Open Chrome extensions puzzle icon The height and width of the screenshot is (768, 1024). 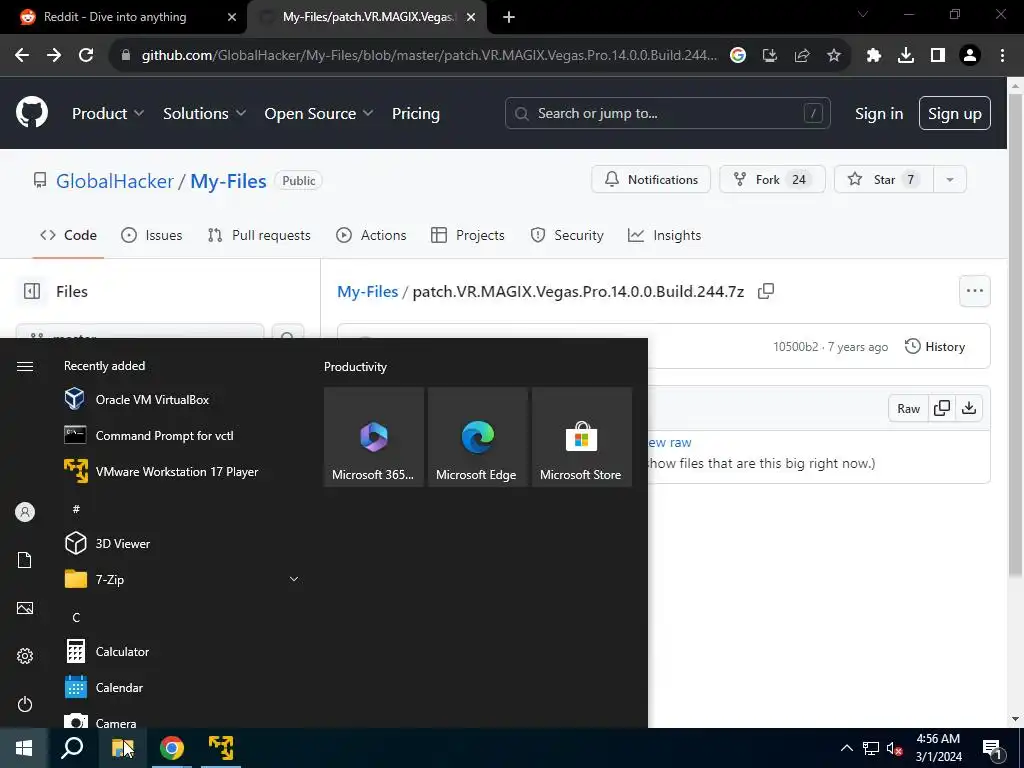[x=873, y=56]
